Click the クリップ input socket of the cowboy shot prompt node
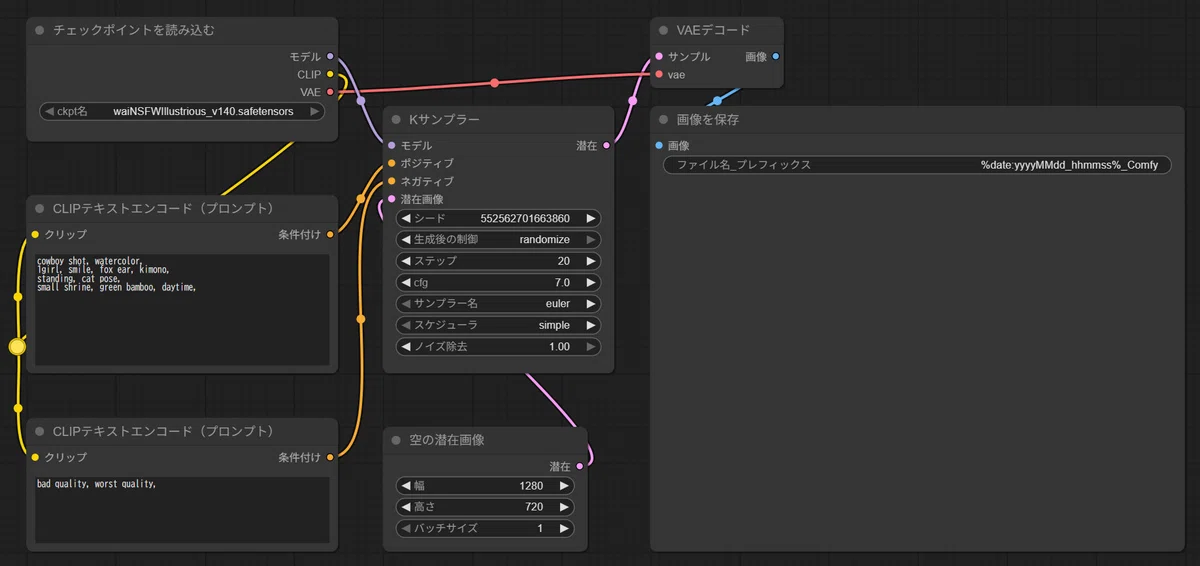The width and height of the screenshot is (1200, 566). pyautogui.click(x=35, y=235)
